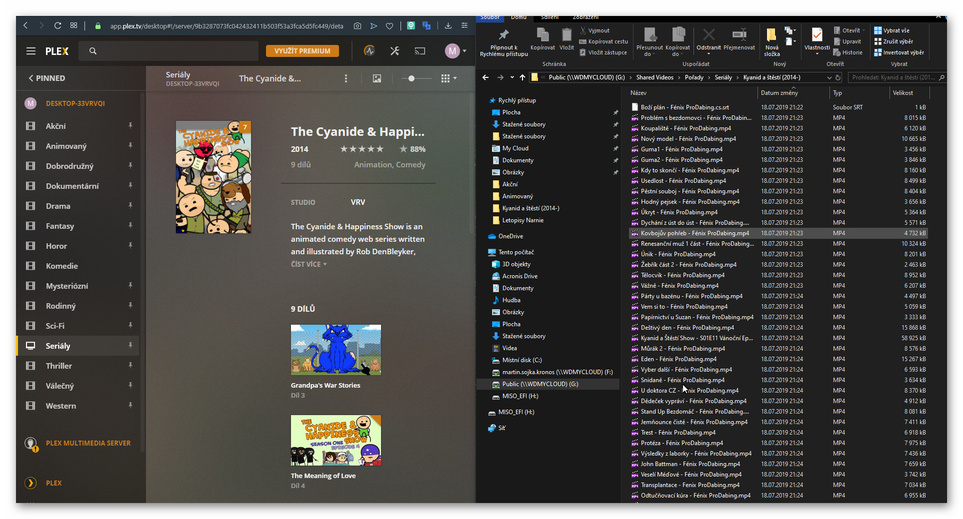Open Explorer address bar history dropdown
This screenshot has width=963, height=519.
(829, 77)
